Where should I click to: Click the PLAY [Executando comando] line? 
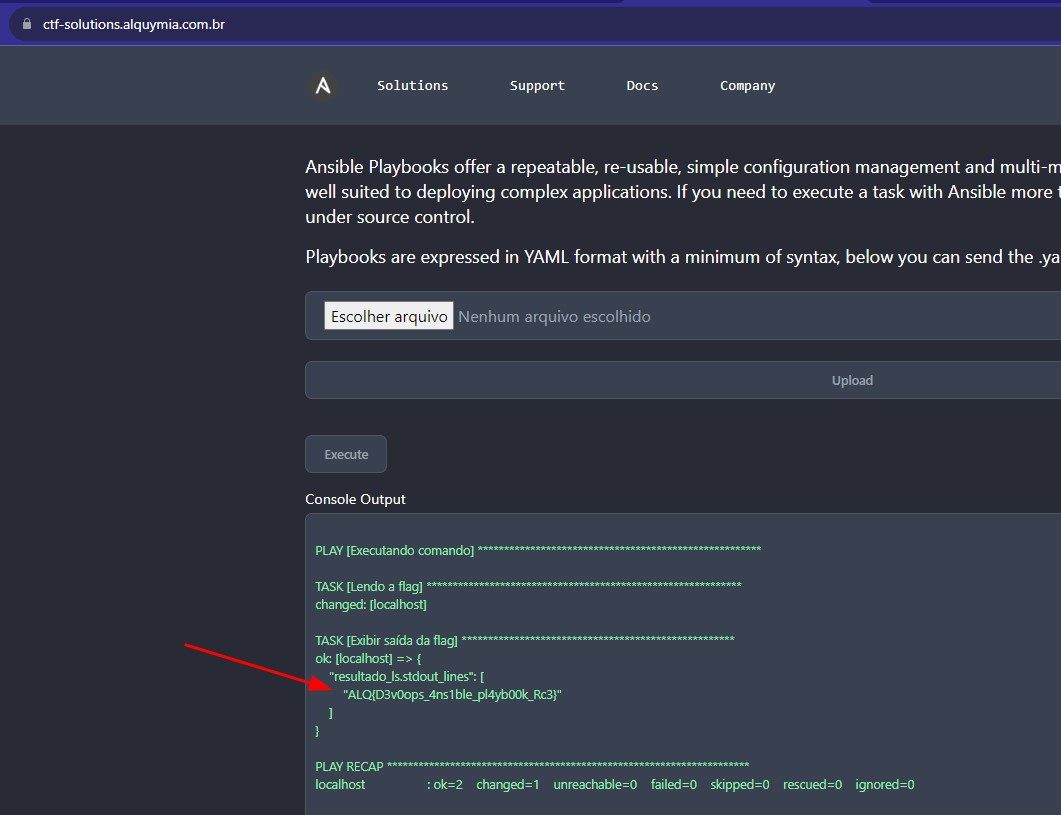pyautogui.click(x=538, y=550)
